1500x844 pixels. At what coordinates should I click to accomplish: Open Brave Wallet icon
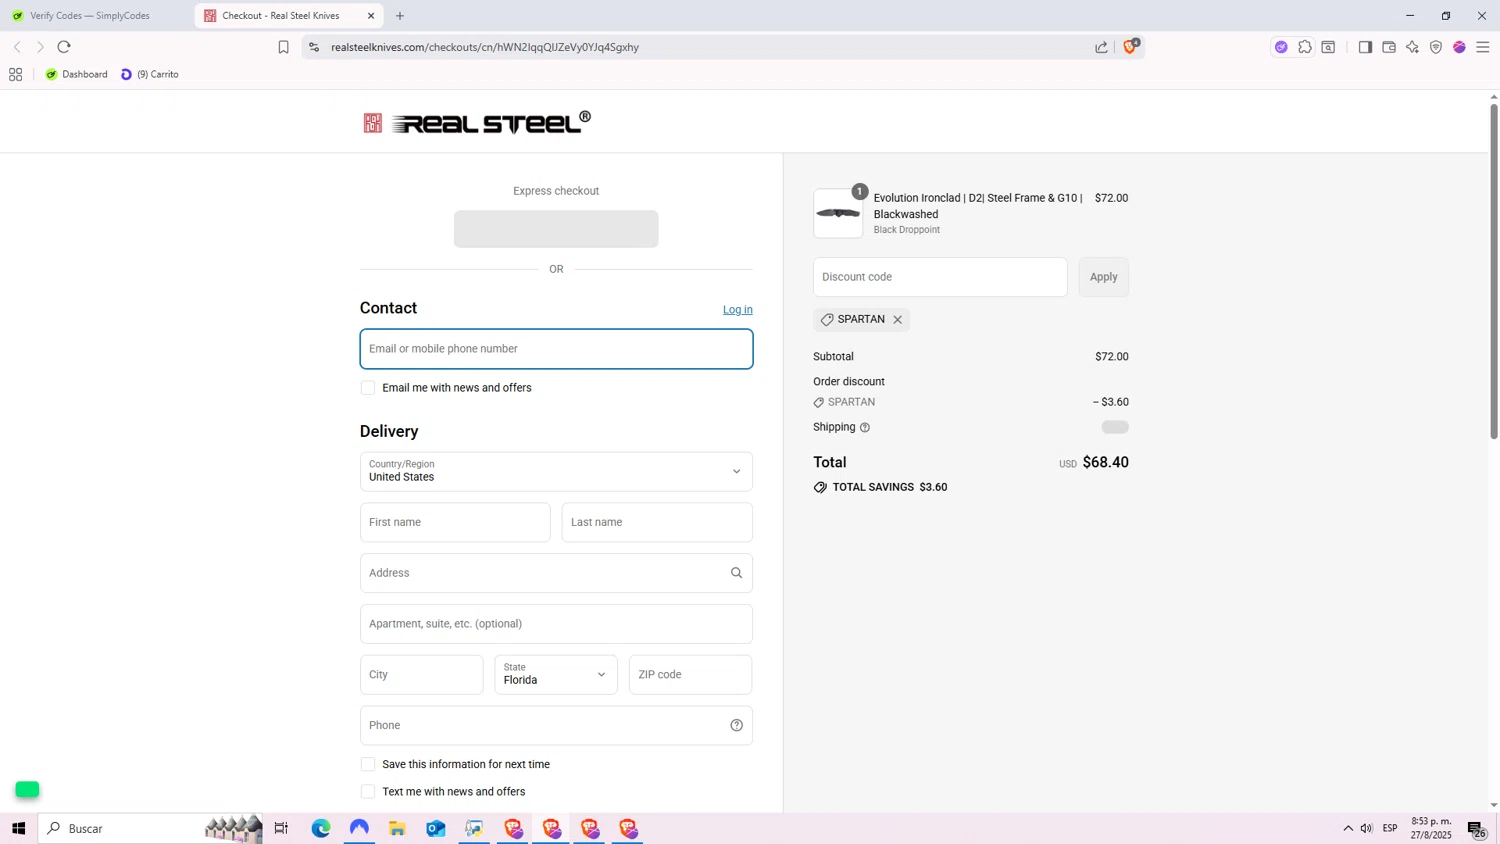tap(1389, 47)
